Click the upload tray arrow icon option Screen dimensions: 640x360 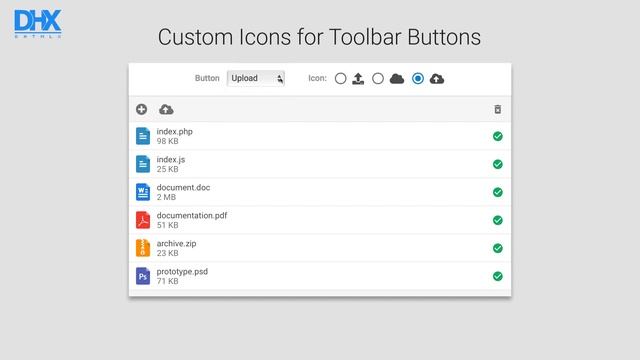[358, 78]
